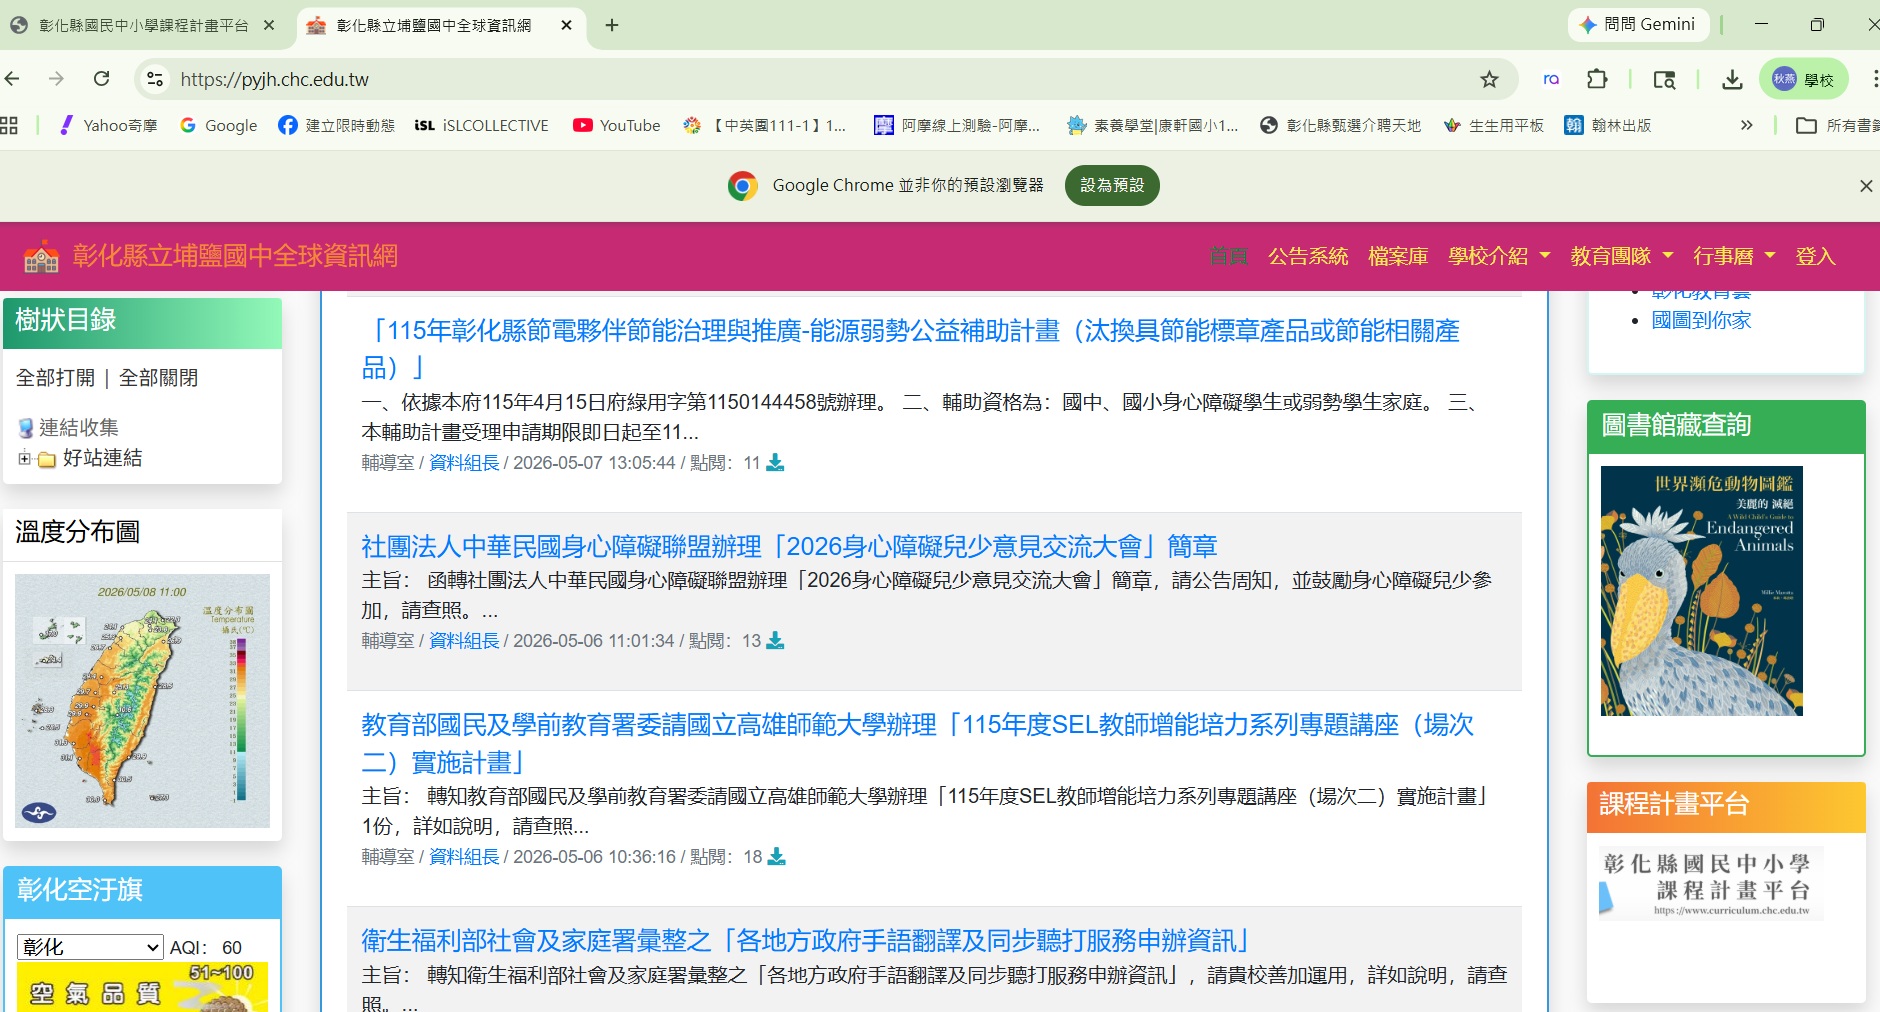Screen dimensions: 1880x1012
Task: Open the Yahoo奇摩 bookmark
Action: click(108, 125)
